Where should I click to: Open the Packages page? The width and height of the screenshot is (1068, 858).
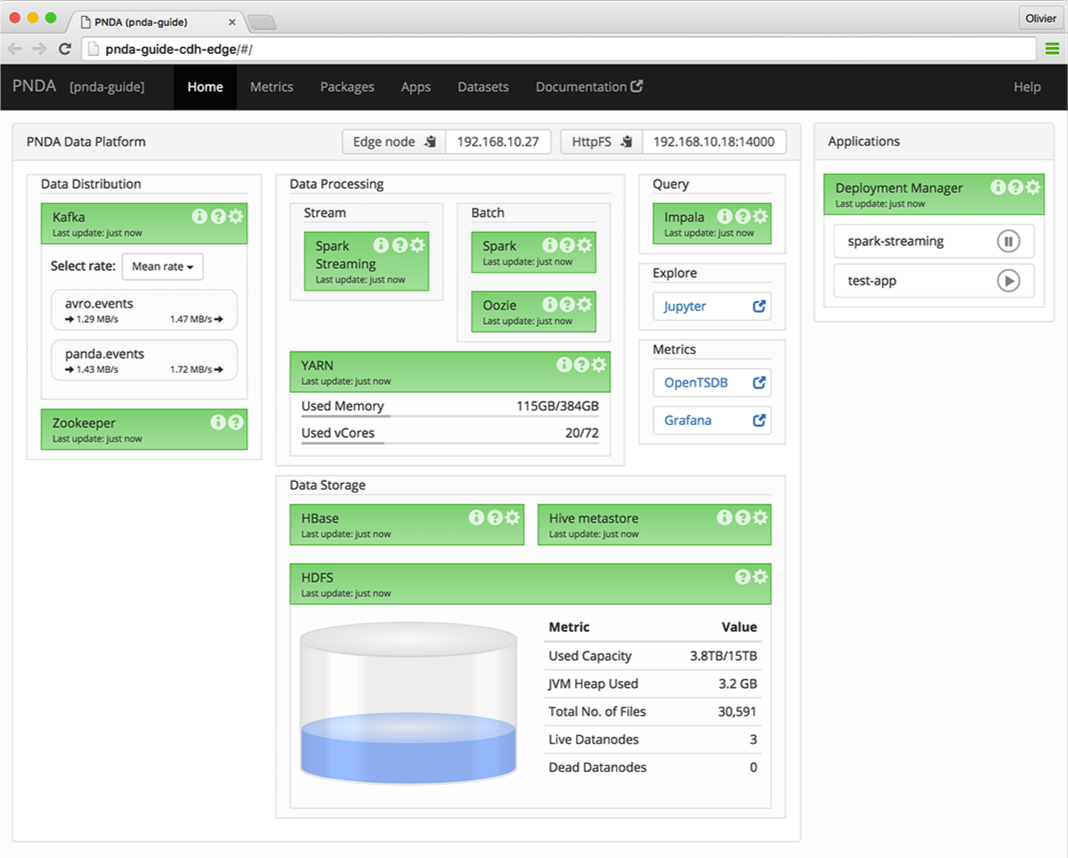[x=347, y=87]
